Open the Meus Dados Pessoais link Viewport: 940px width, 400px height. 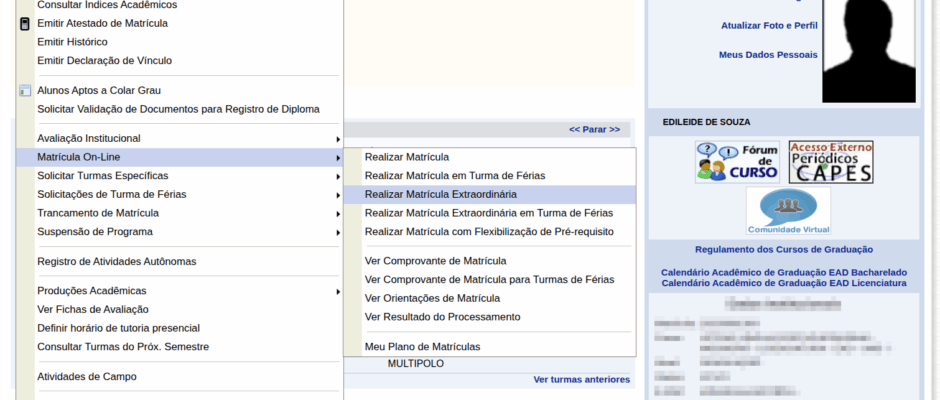pos(767,55)
